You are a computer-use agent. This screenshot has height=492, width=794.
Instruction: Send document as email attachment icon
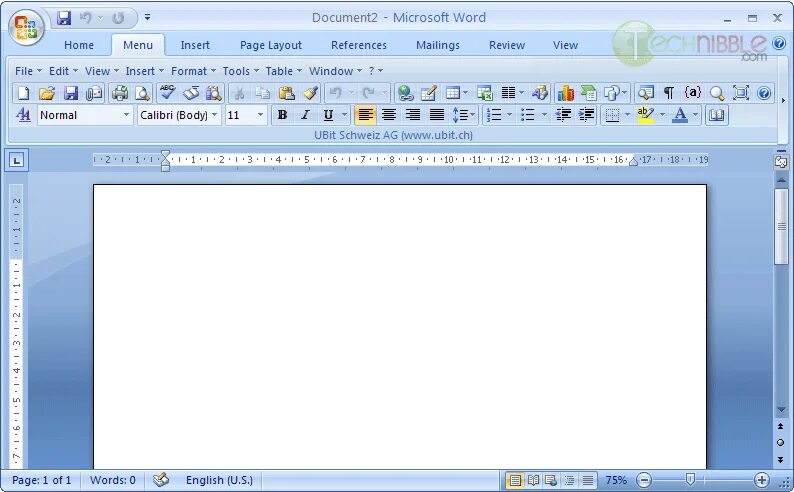[94, 93]
